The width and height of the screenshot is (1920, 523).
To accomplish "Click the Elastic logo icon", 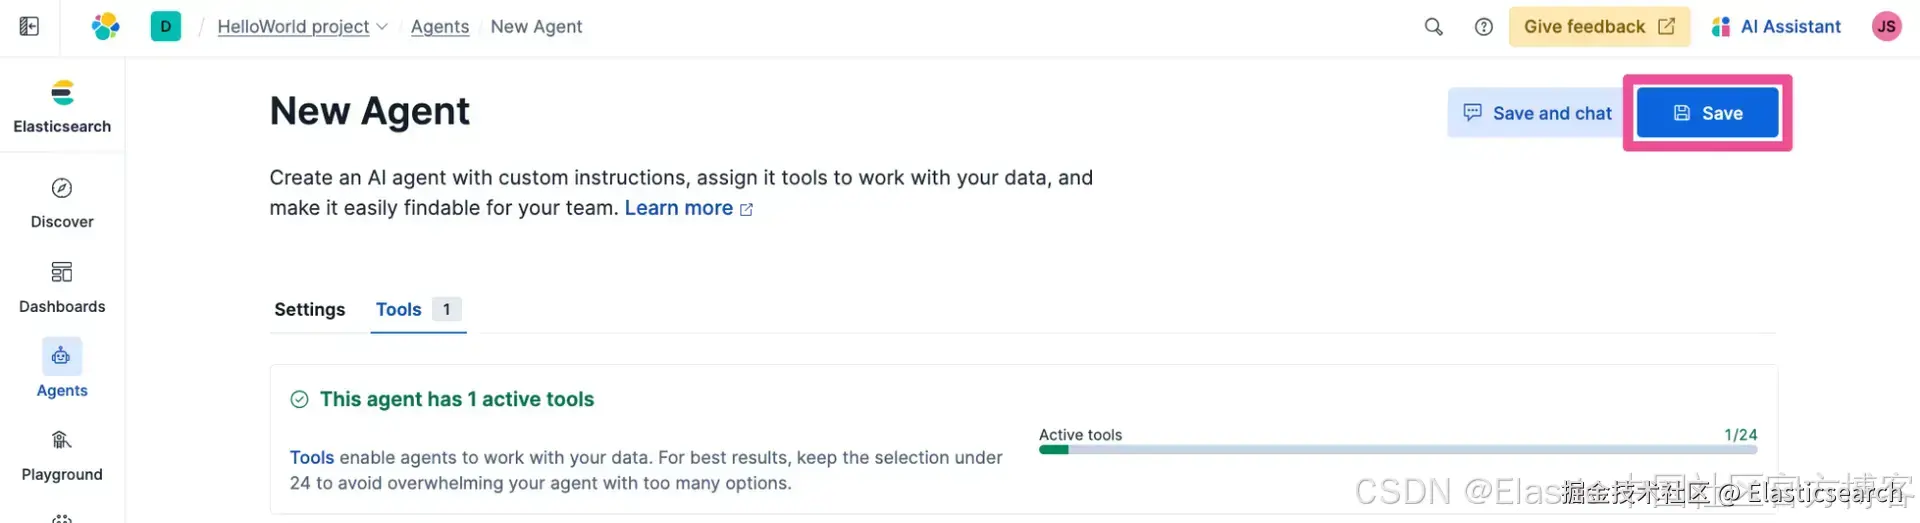I will pyautogui.click(x=105, y=26).
